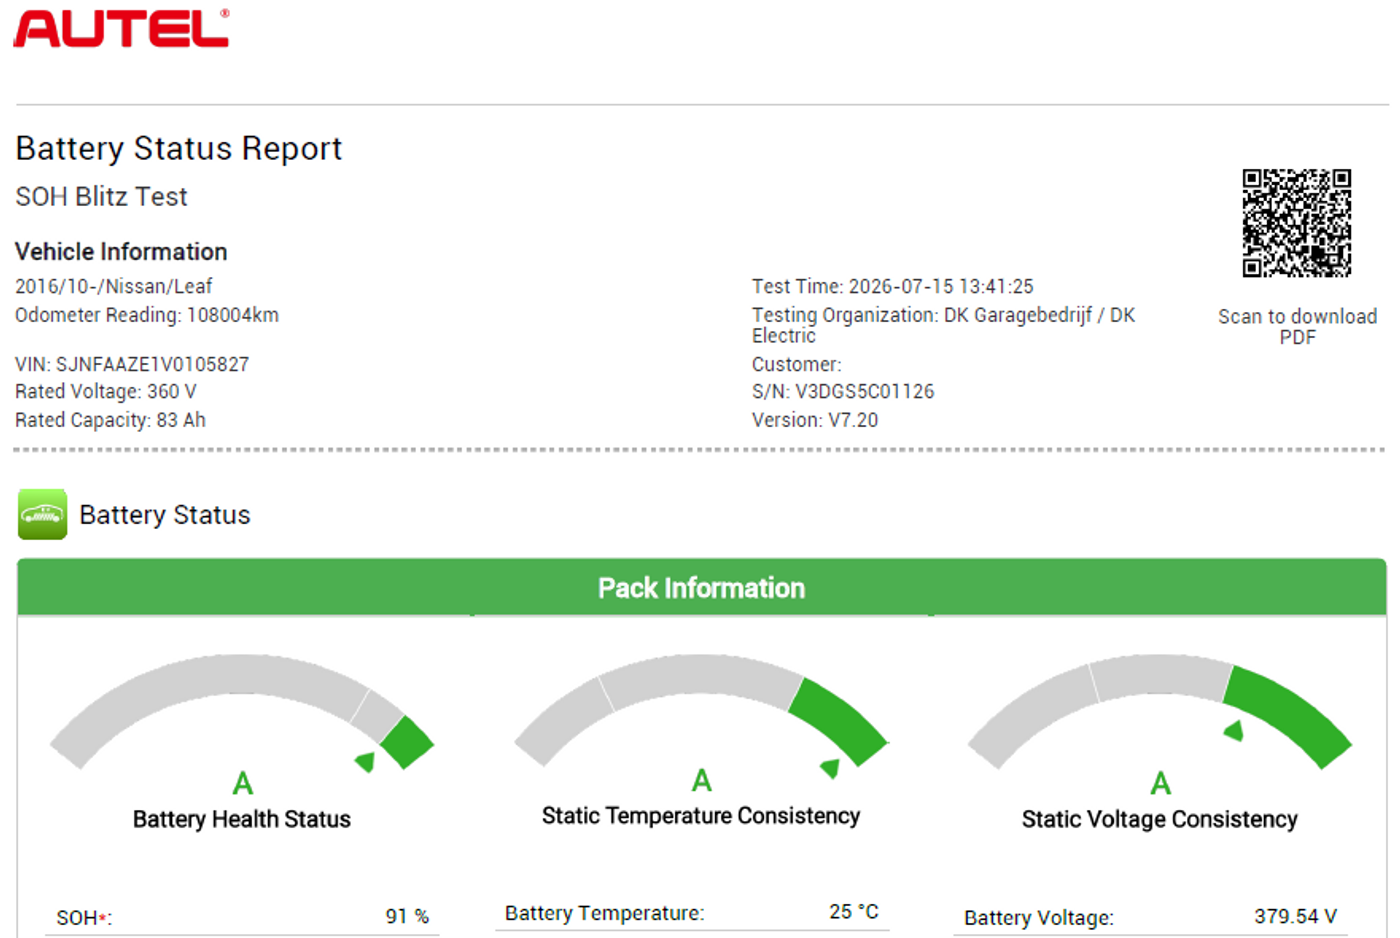Viewport: 1400px width, 938px height.
Task: Click the Battery Health Status gauge
Action: point(242,711)
